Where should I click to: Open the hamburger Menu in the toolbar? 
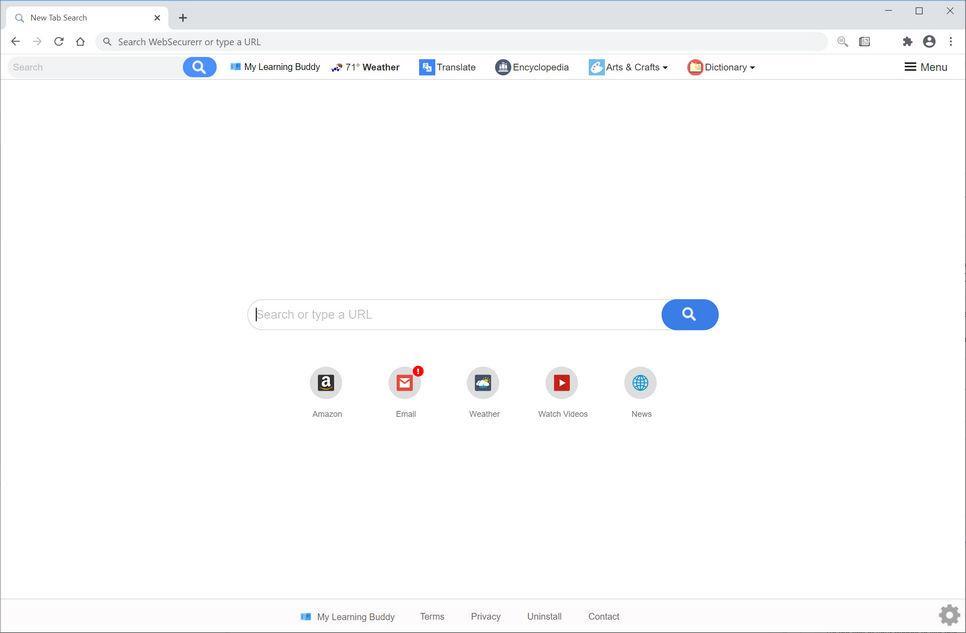tap(925, 67)
